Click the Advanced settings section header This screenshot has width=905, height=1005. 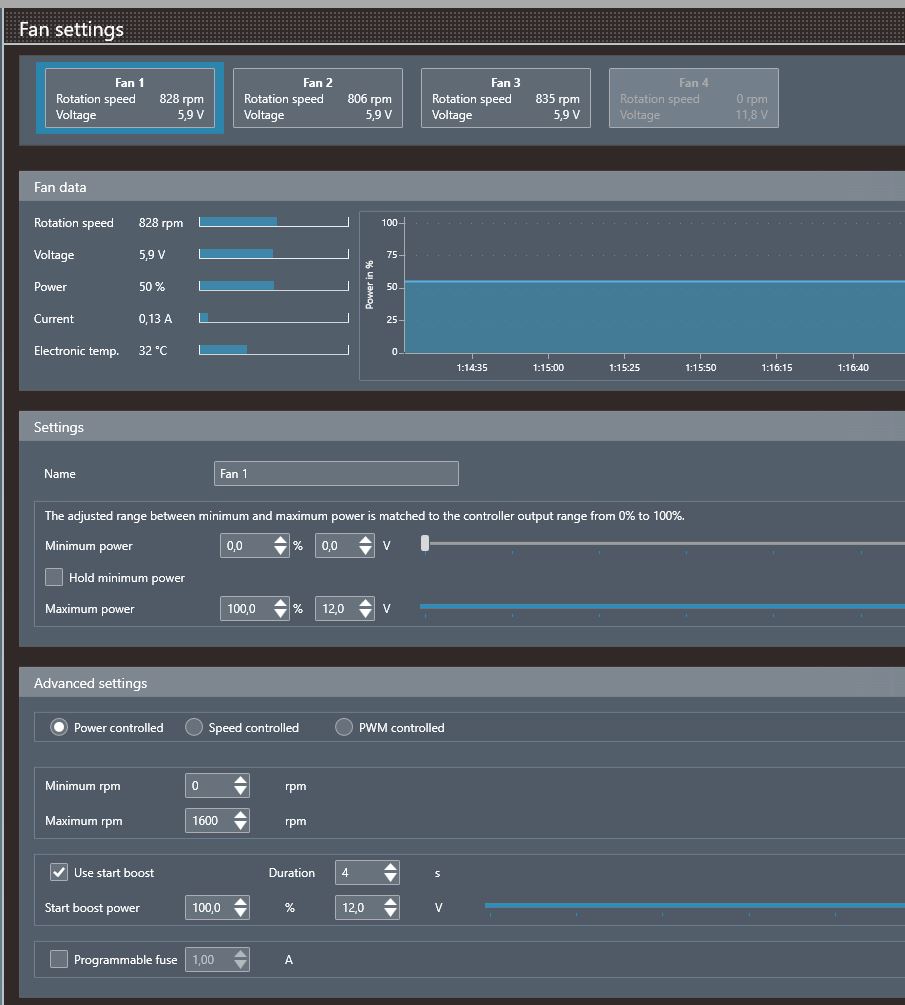click(x=461, y=683)
